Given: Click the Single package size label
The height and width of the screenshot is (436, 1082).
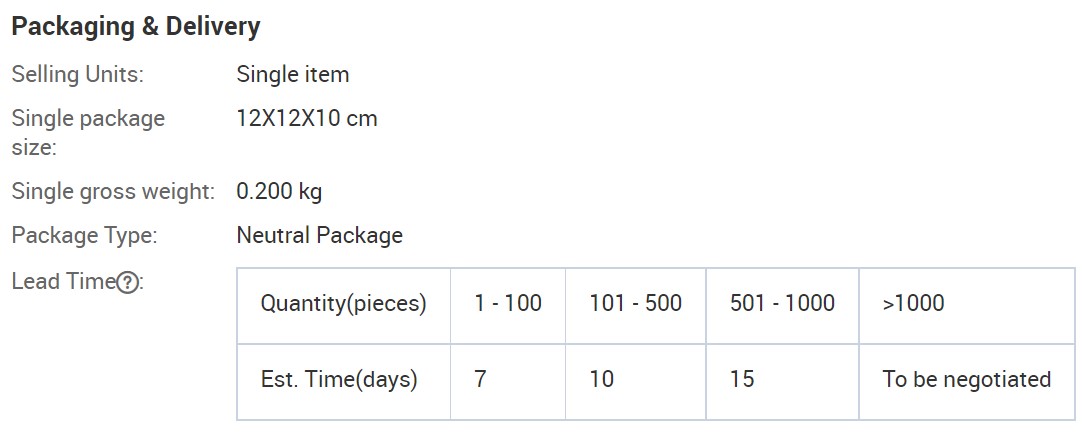Looking at the screenshot, I should click(x=88, y=132).
